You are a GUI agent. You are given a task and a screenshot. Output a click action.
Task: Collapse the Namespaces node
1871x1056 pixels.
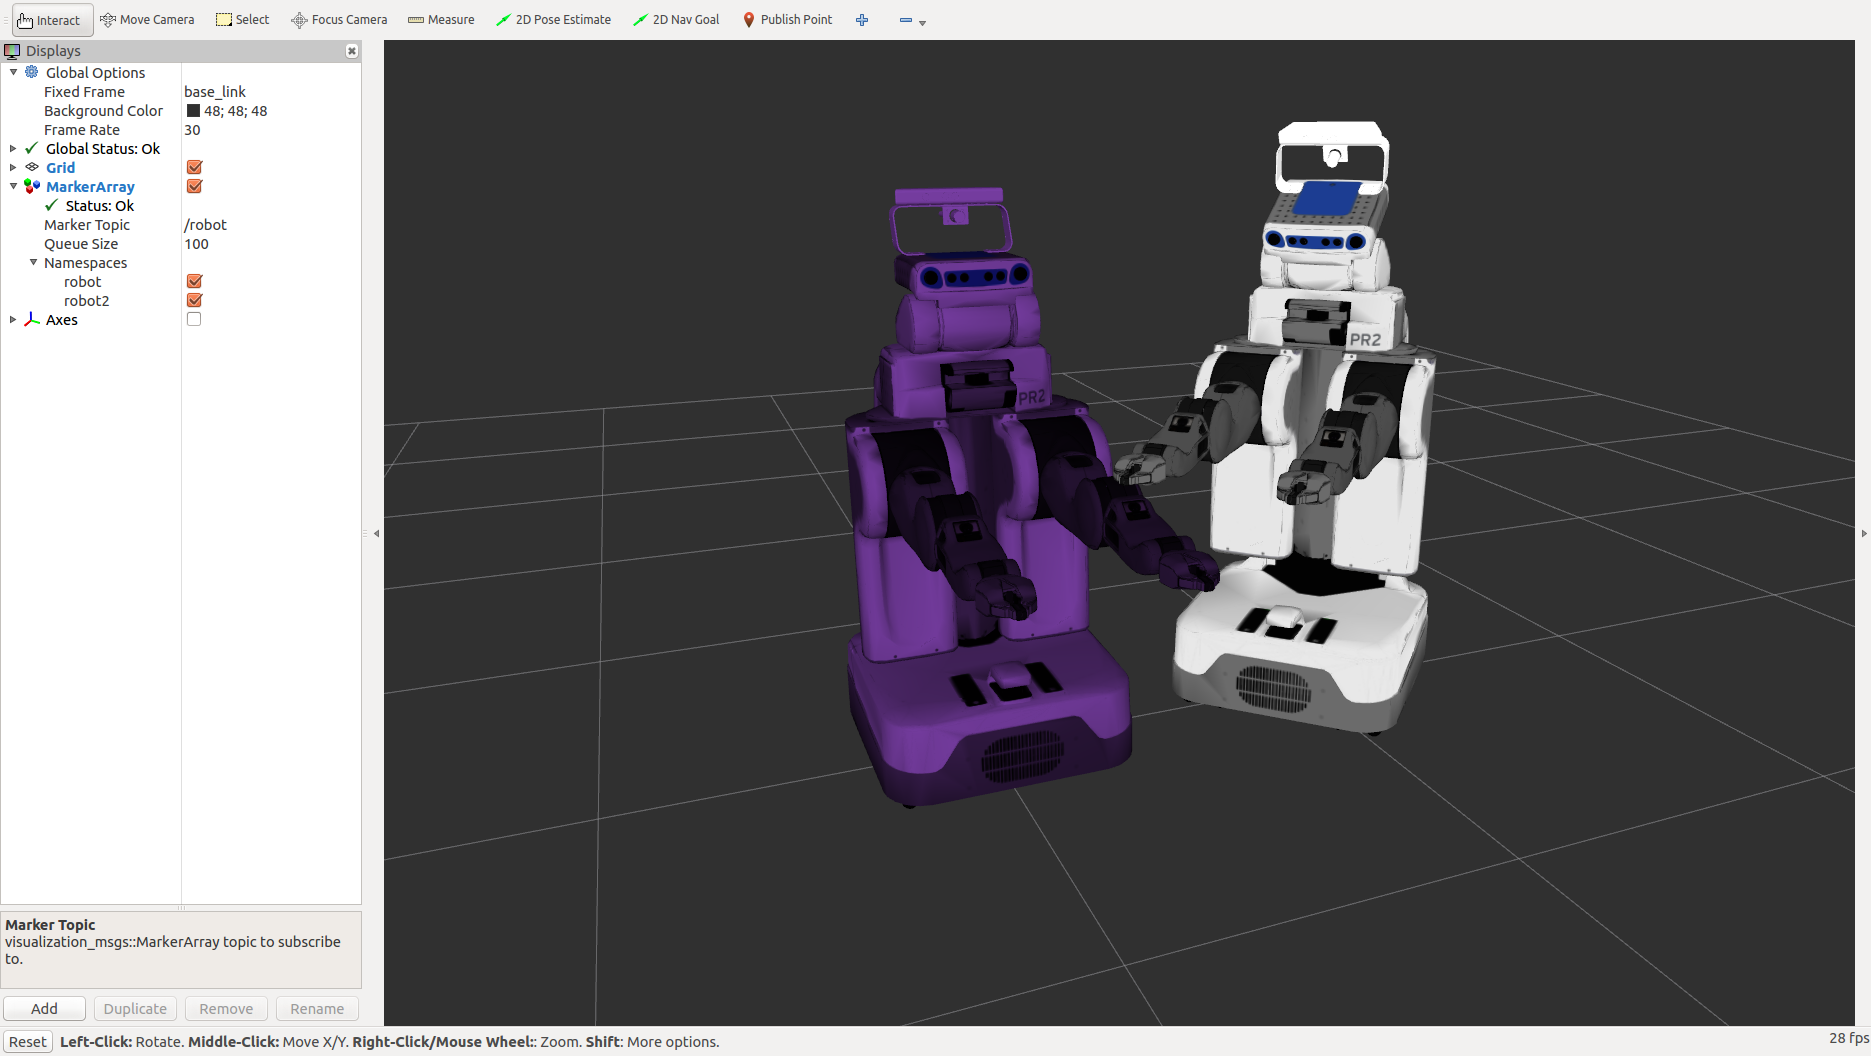(33, 262)
